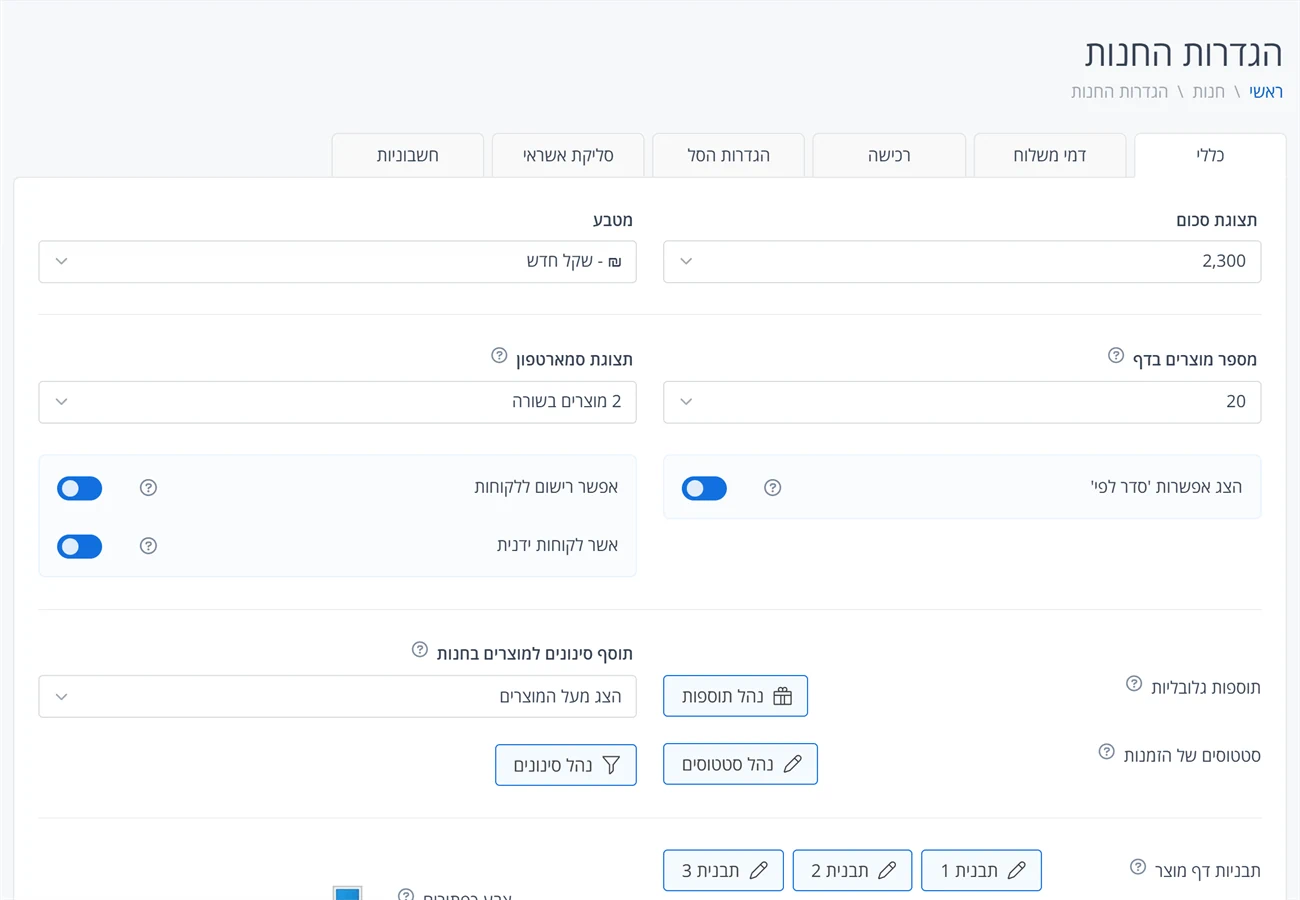
Task: Open the blue color swatch at the bottom
Action: (347, 893)
